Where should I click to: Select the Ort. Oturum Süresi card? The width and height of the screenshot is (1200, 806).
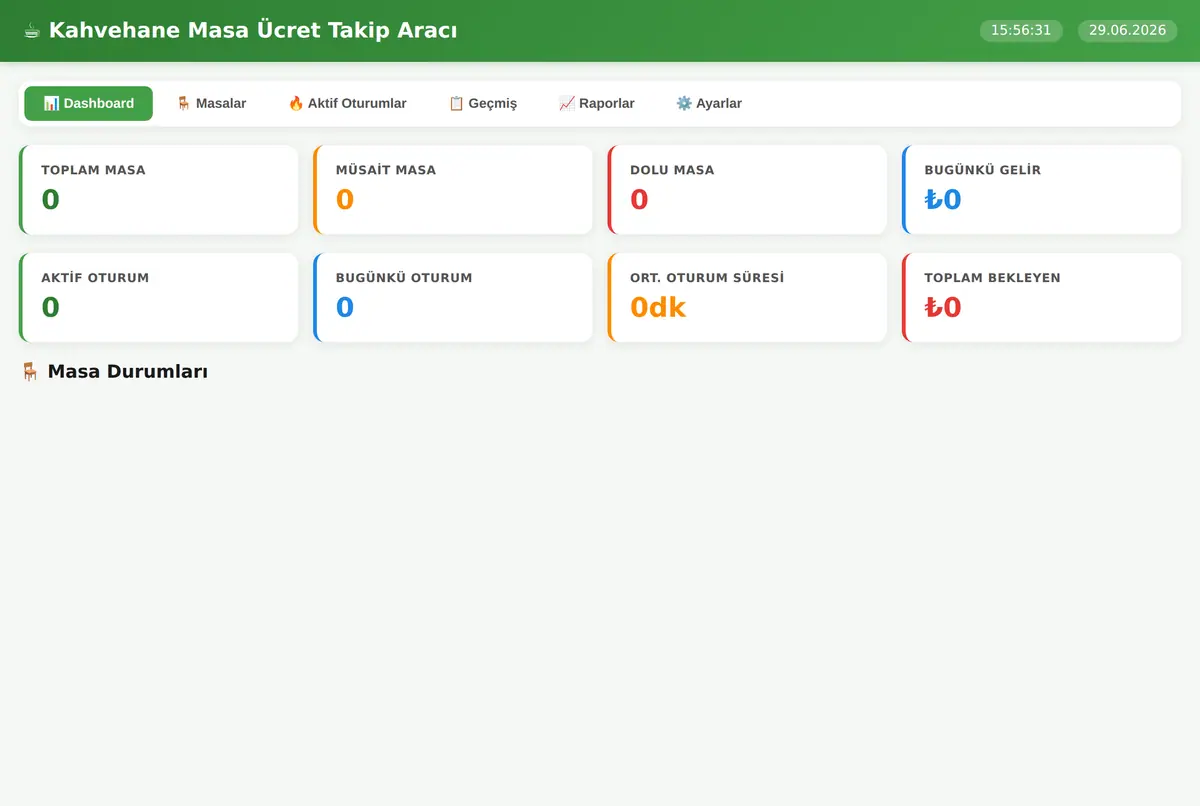coord(747,298)
